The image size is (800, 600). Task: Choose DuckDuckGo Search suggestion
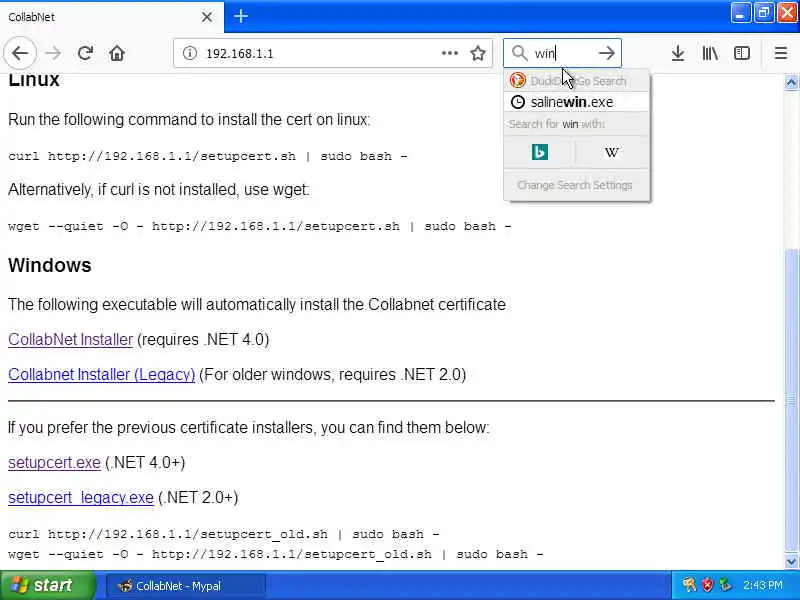[577, 81]
